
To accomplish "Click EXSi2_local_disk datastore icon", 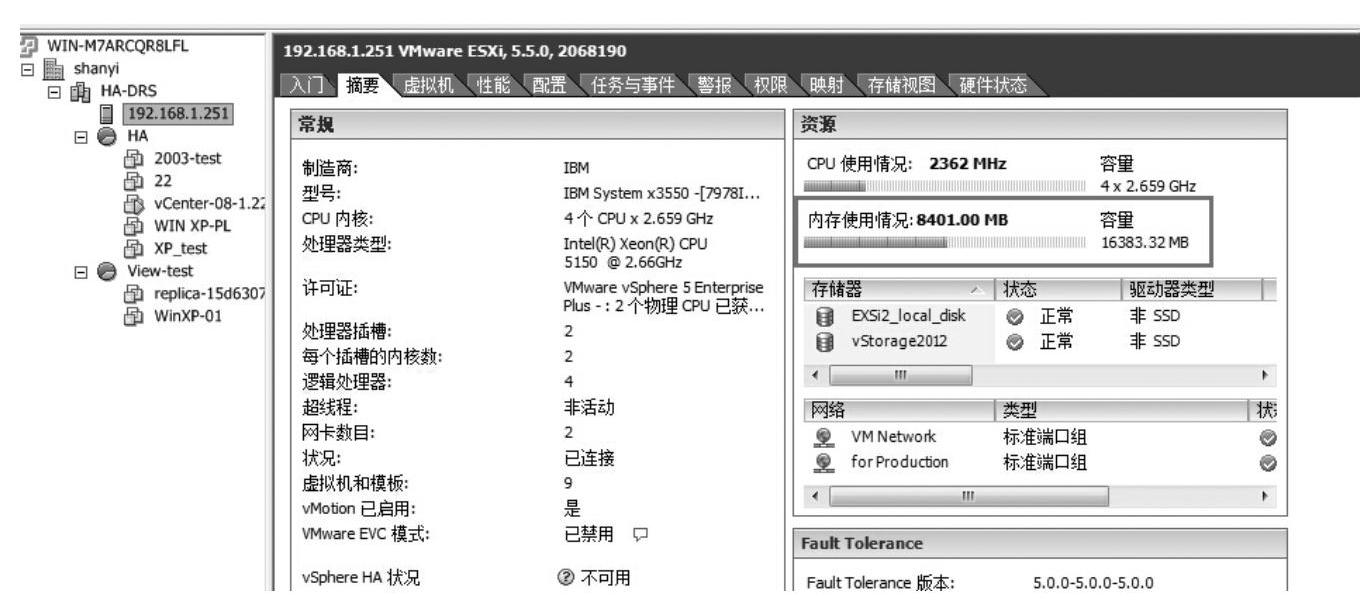I will click(826, 316).
